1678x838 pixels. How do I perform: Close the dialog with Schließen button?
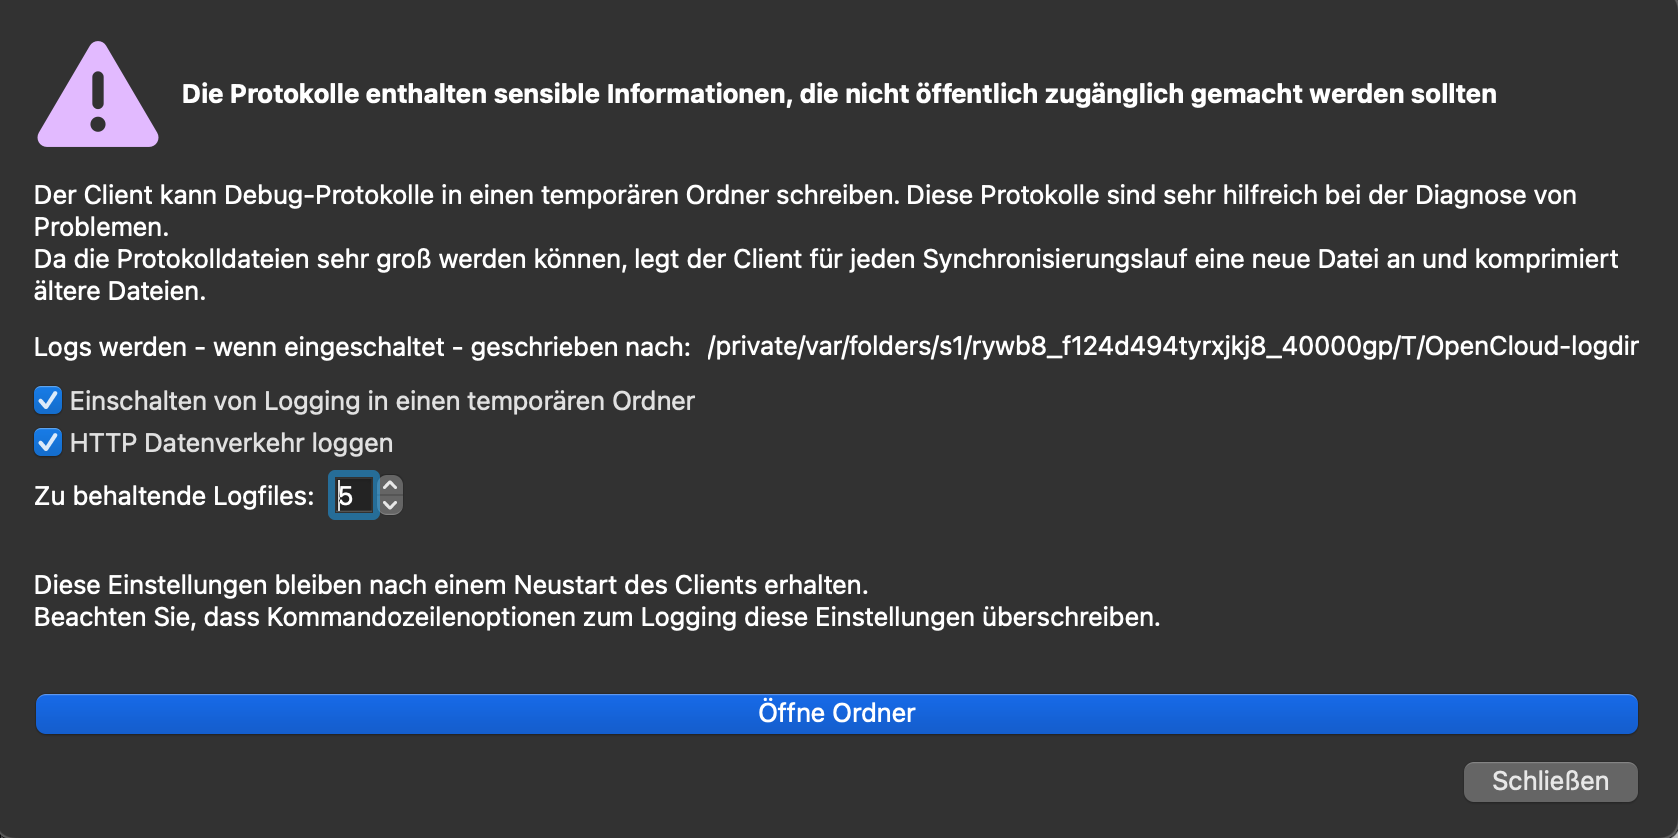pyautogui.click(x=1550, y=781)
